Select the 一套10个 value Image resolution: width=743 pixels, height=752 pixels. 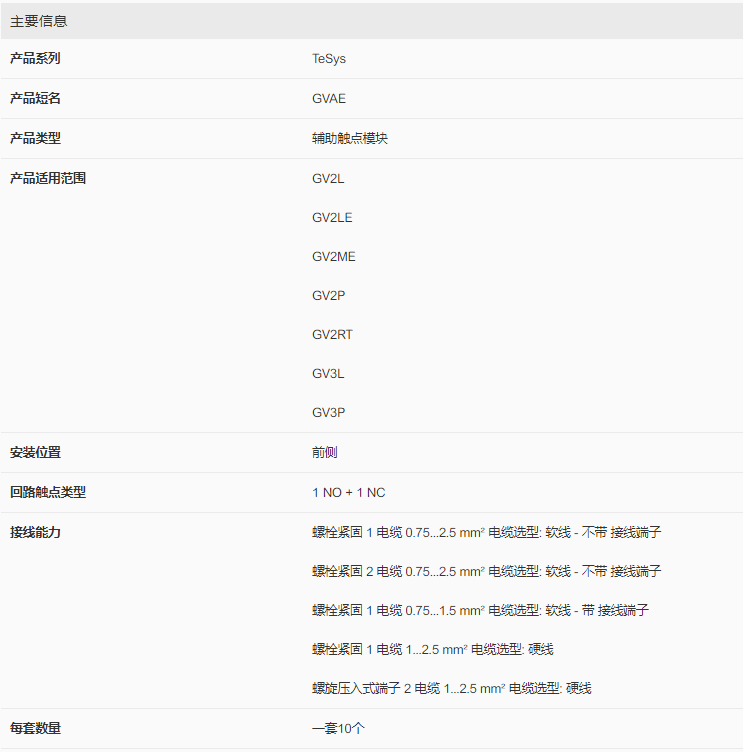(x=338, y=728)
